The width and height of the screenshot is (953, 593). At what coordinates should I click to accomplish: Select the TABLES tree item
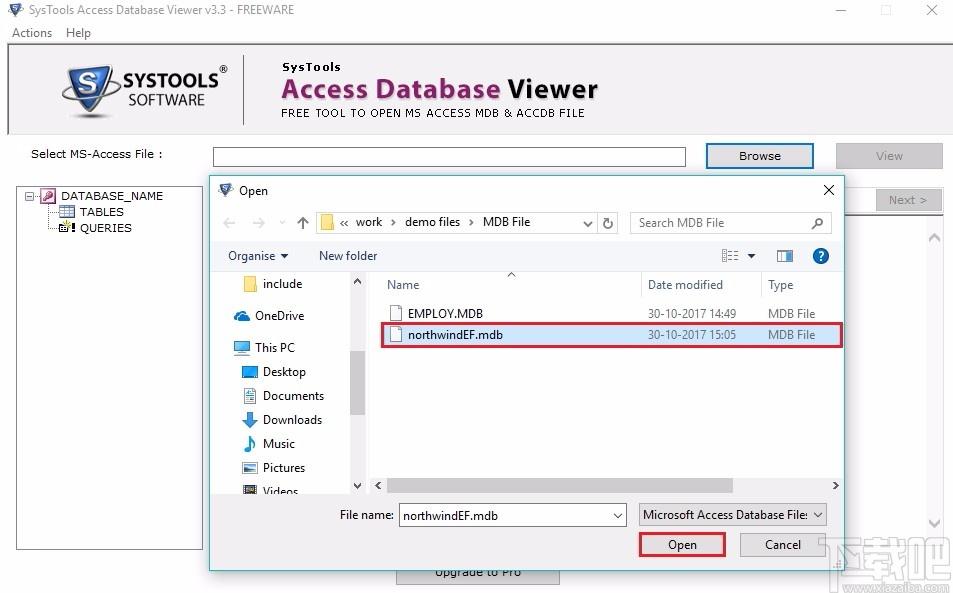tap(101, 211)
